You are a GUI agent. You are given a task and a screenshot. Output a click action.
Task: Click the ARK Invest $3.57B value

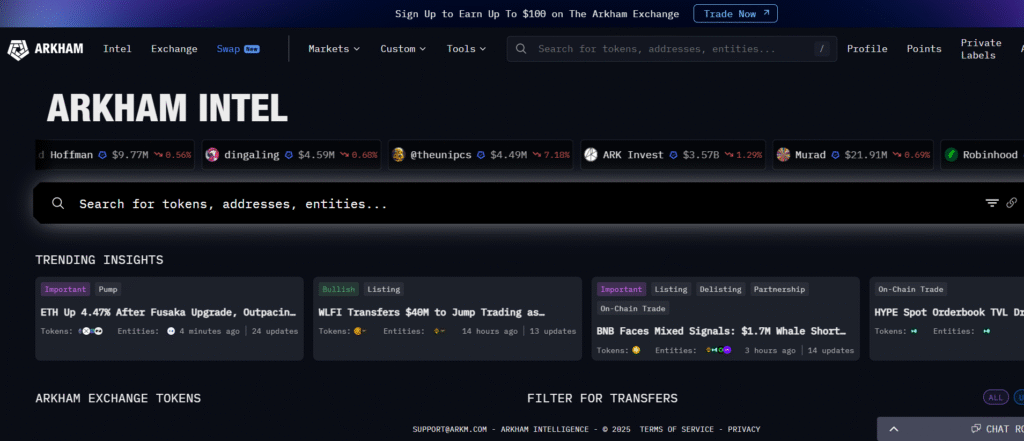701,155
